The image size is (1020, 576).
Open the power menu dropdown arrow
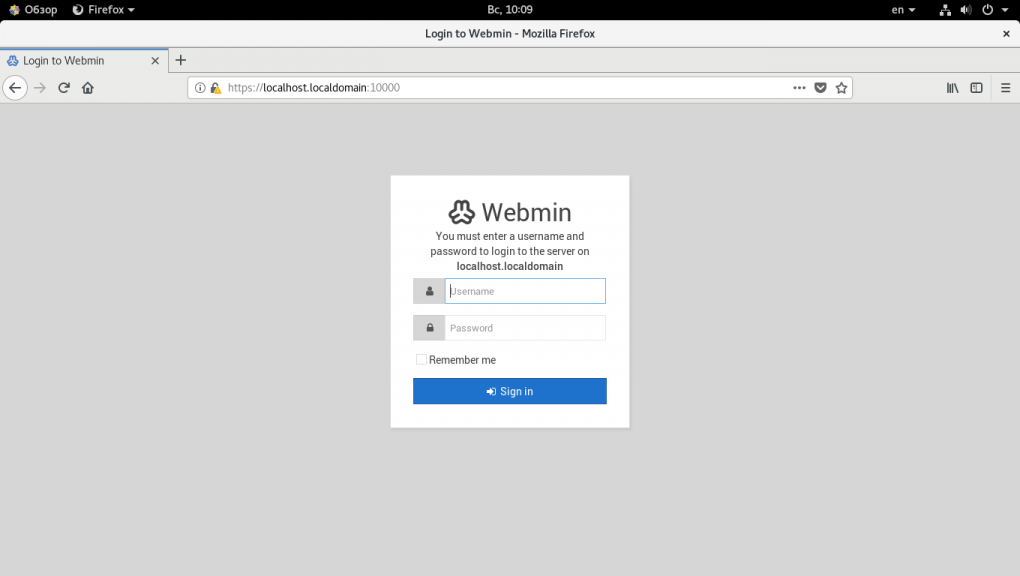(1005, 9)
